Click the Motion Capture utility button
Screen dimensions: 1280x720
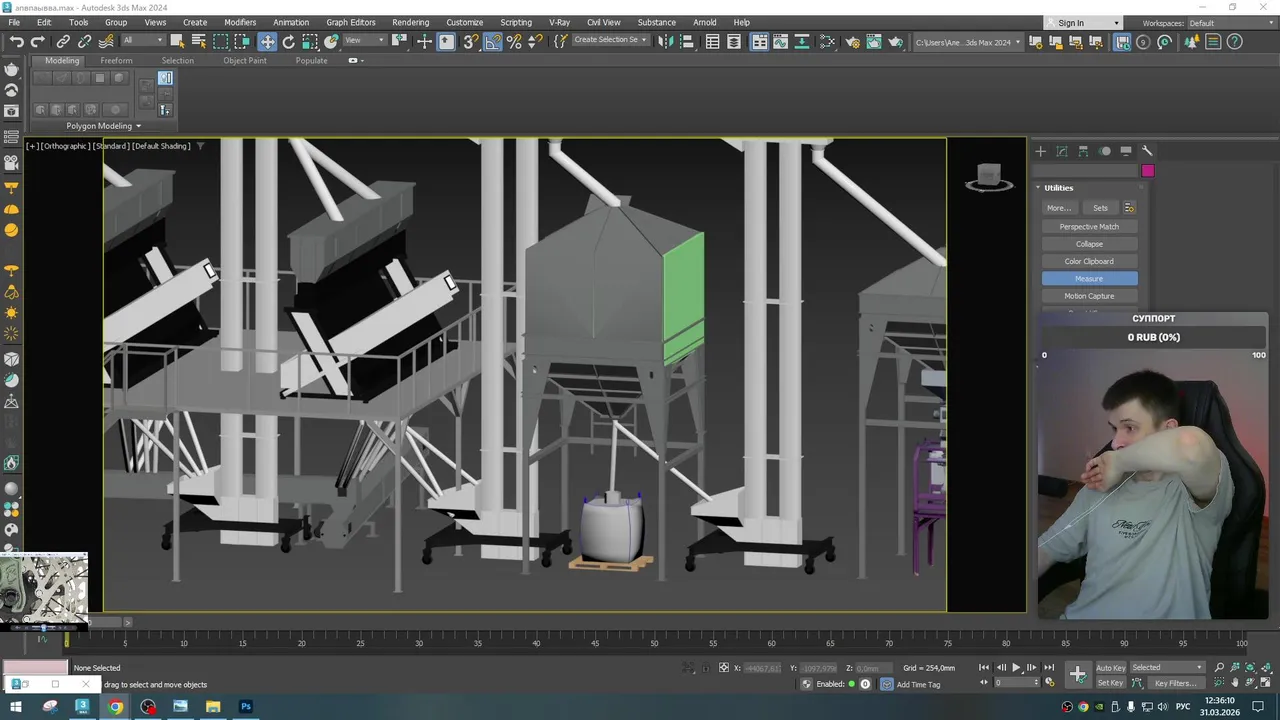point(1089,296)
